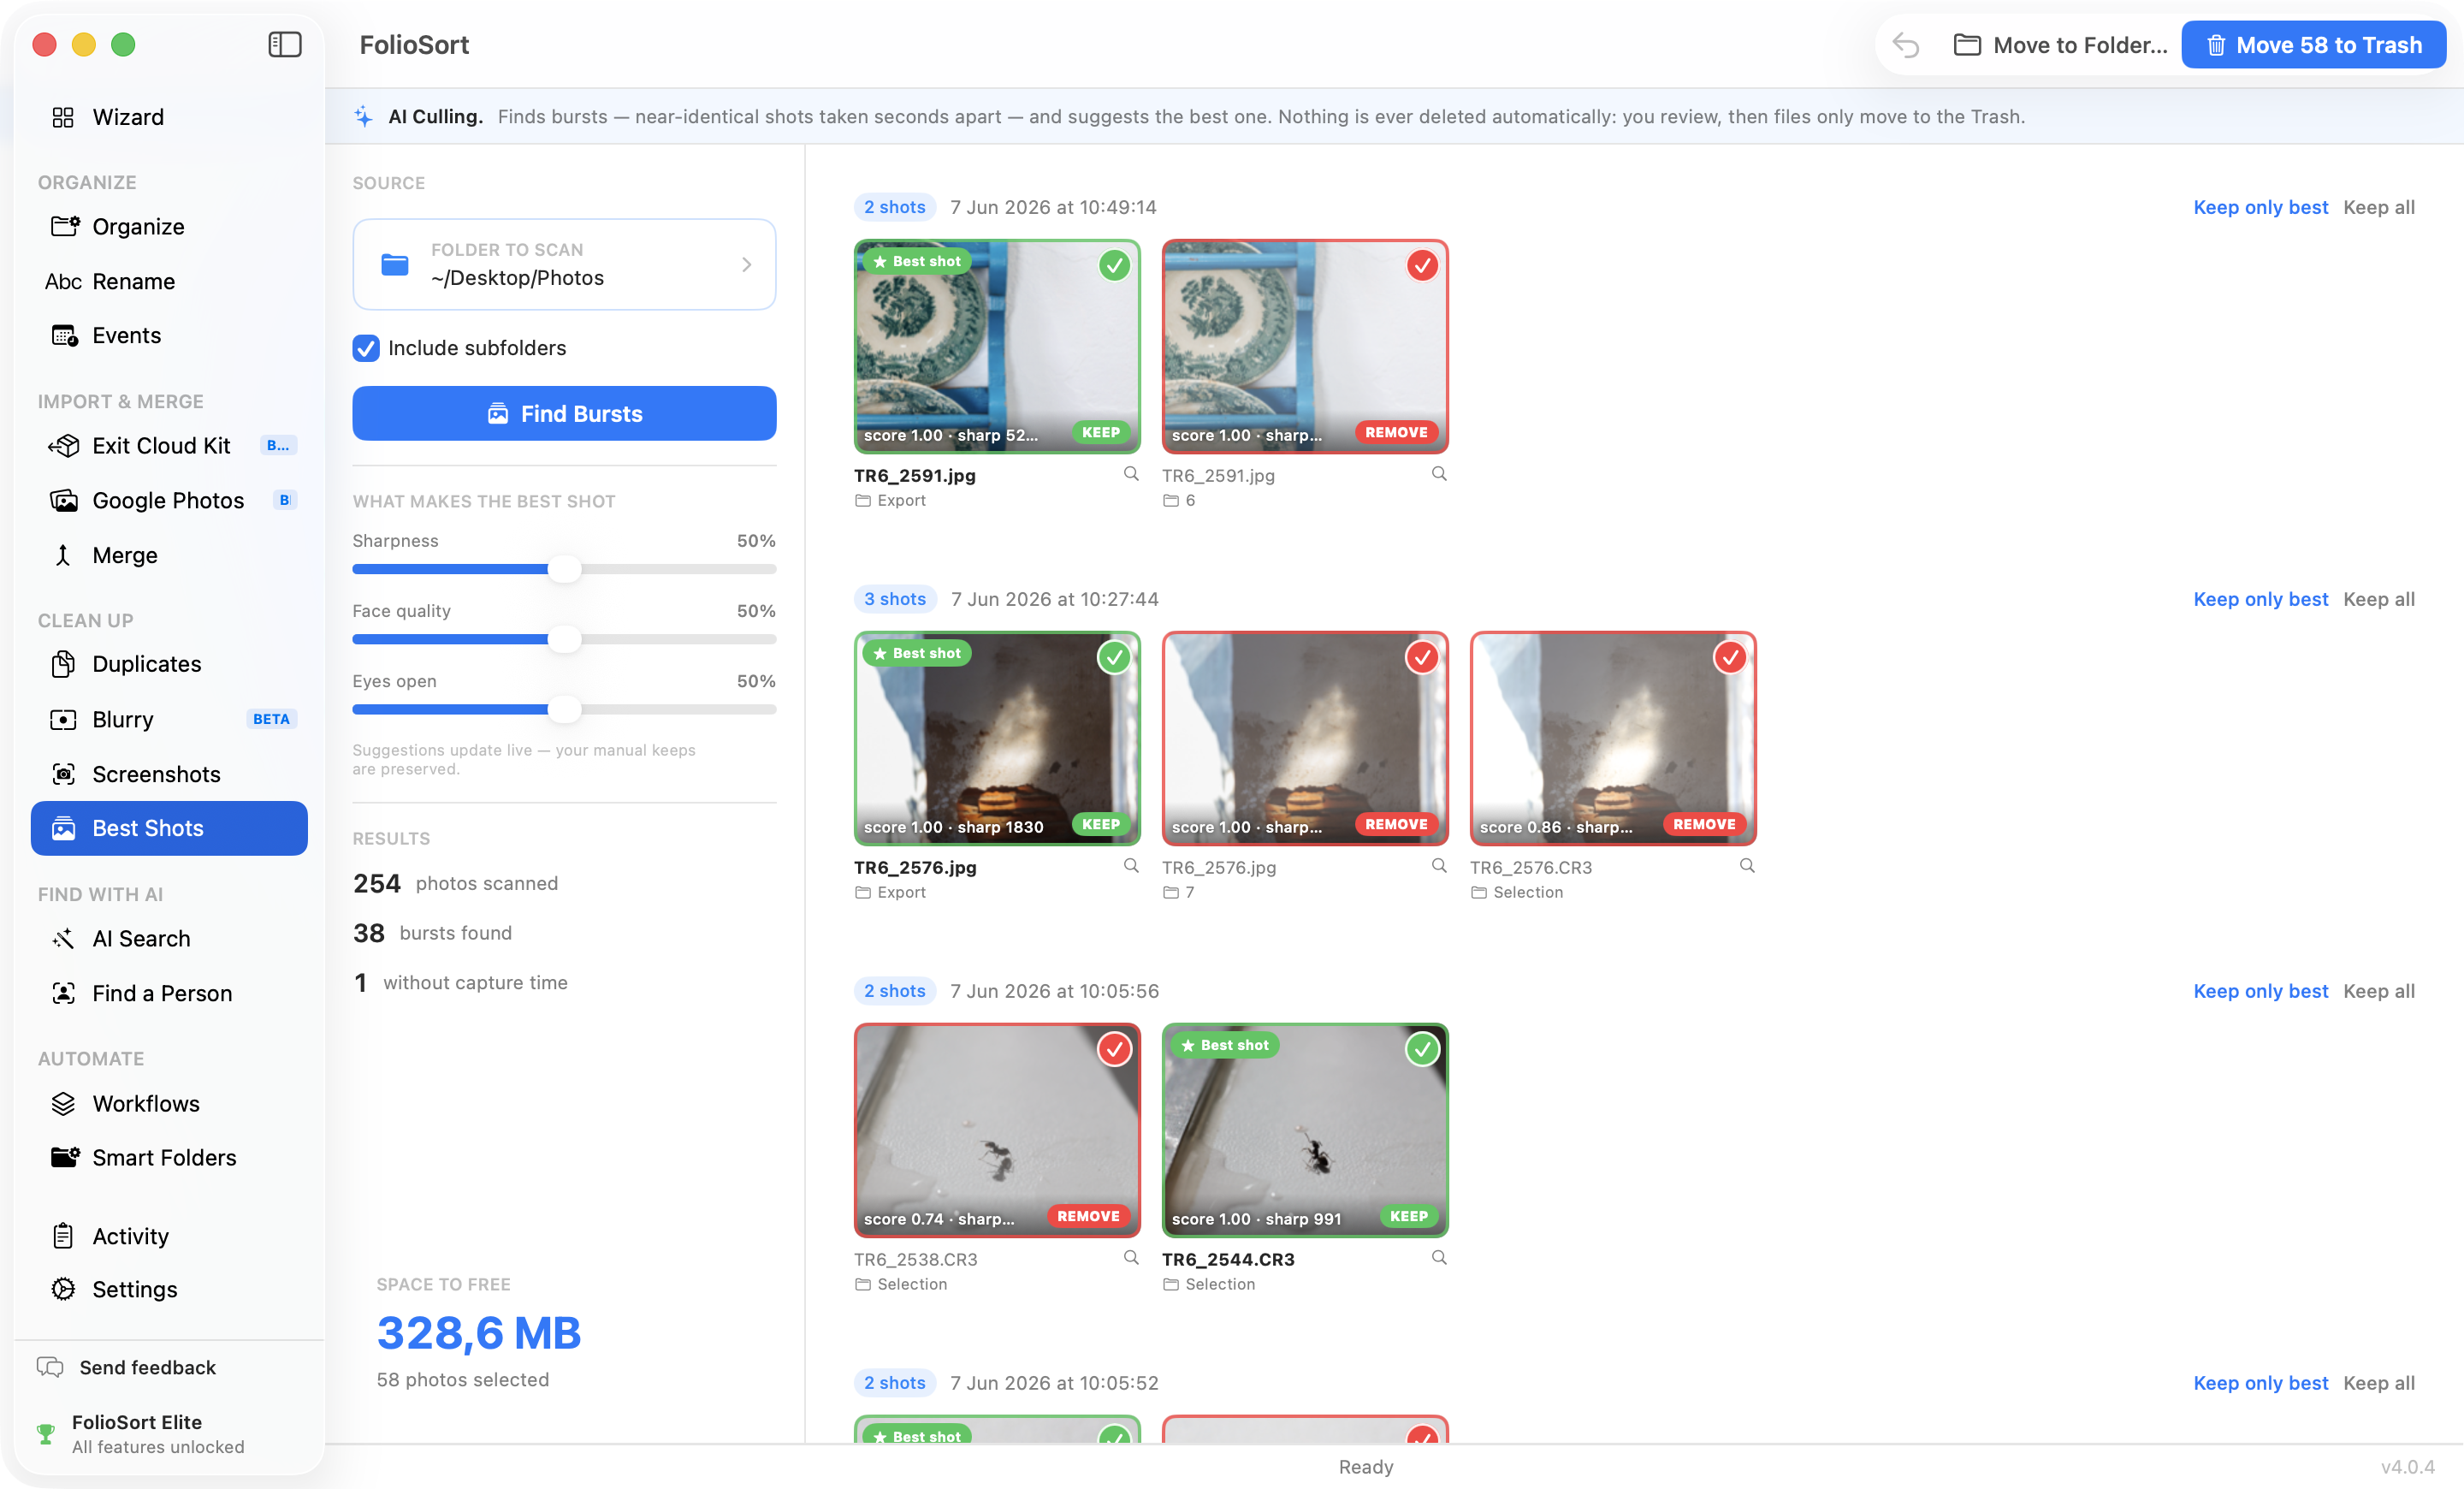Click the Merge sidebar icon
Image resolution: width=2464 pixels, height=1489 pixels.
tap(63, 555)
